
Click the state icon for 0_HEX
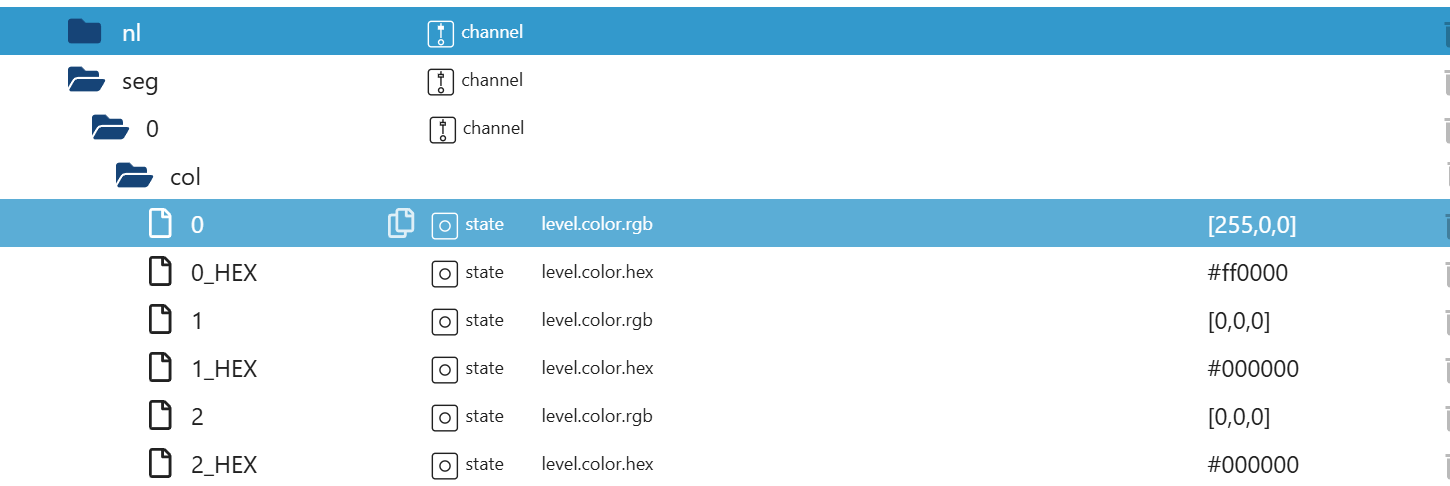tap(444, 273)
